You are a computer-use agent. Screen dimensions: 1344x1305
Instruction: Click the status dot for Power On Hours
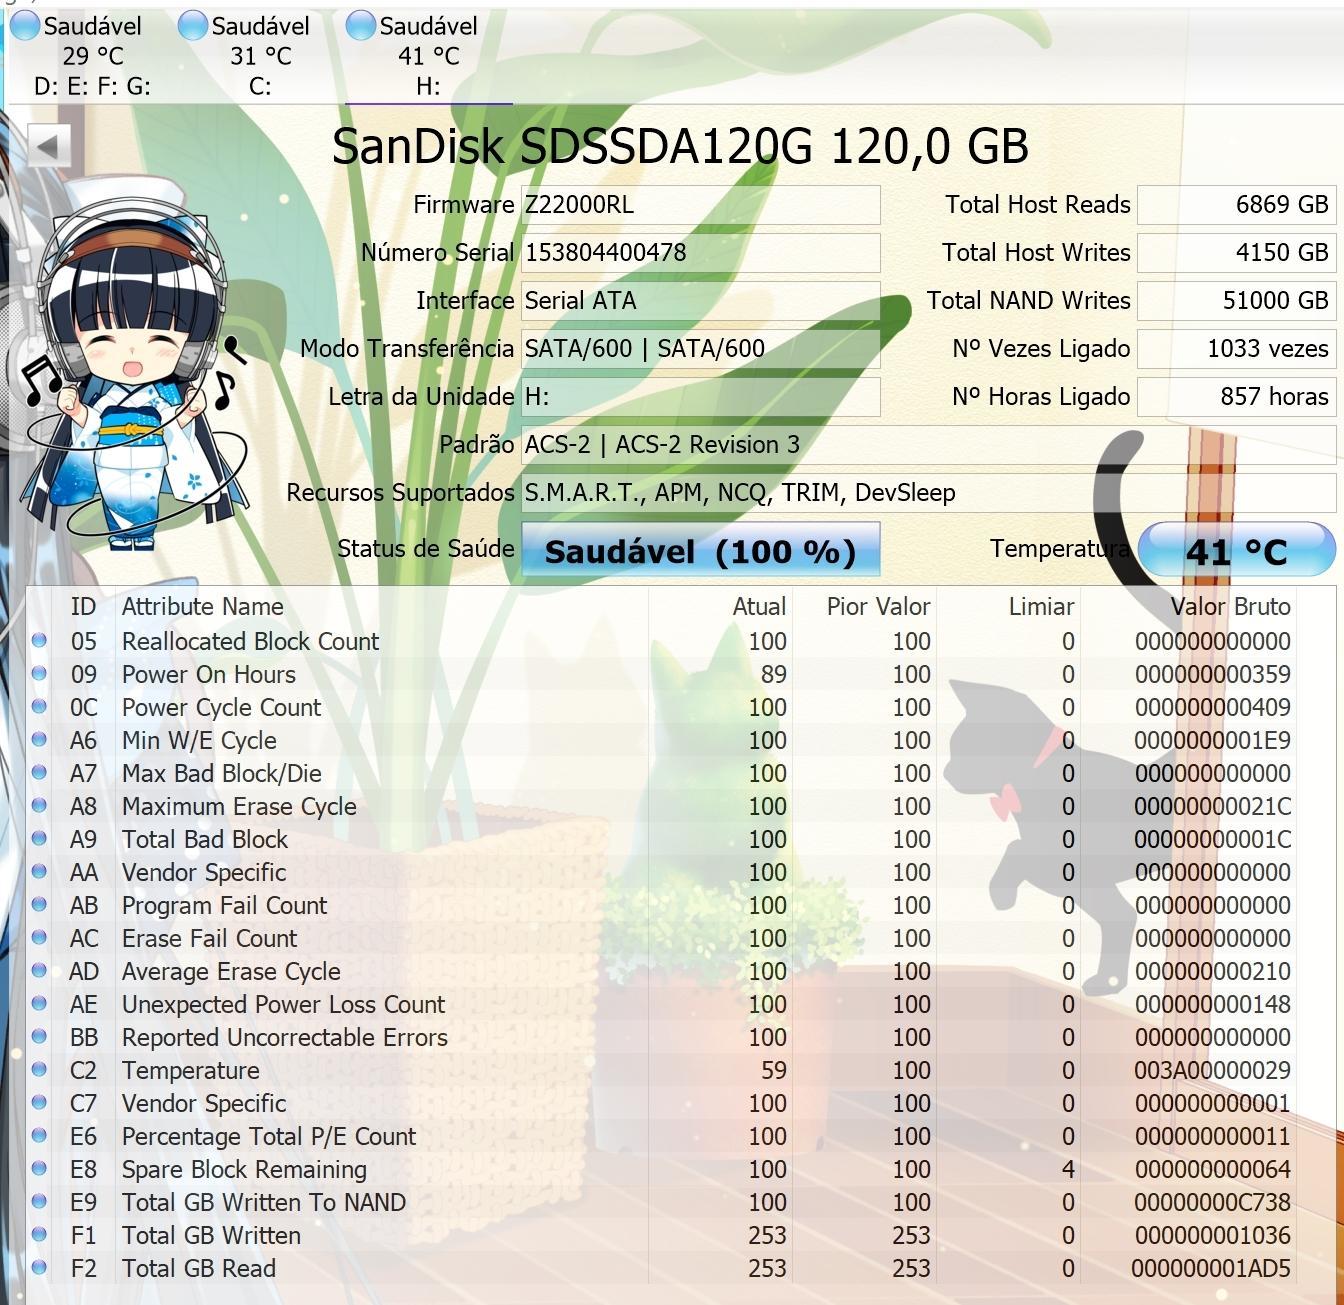[x=39, y=674]
